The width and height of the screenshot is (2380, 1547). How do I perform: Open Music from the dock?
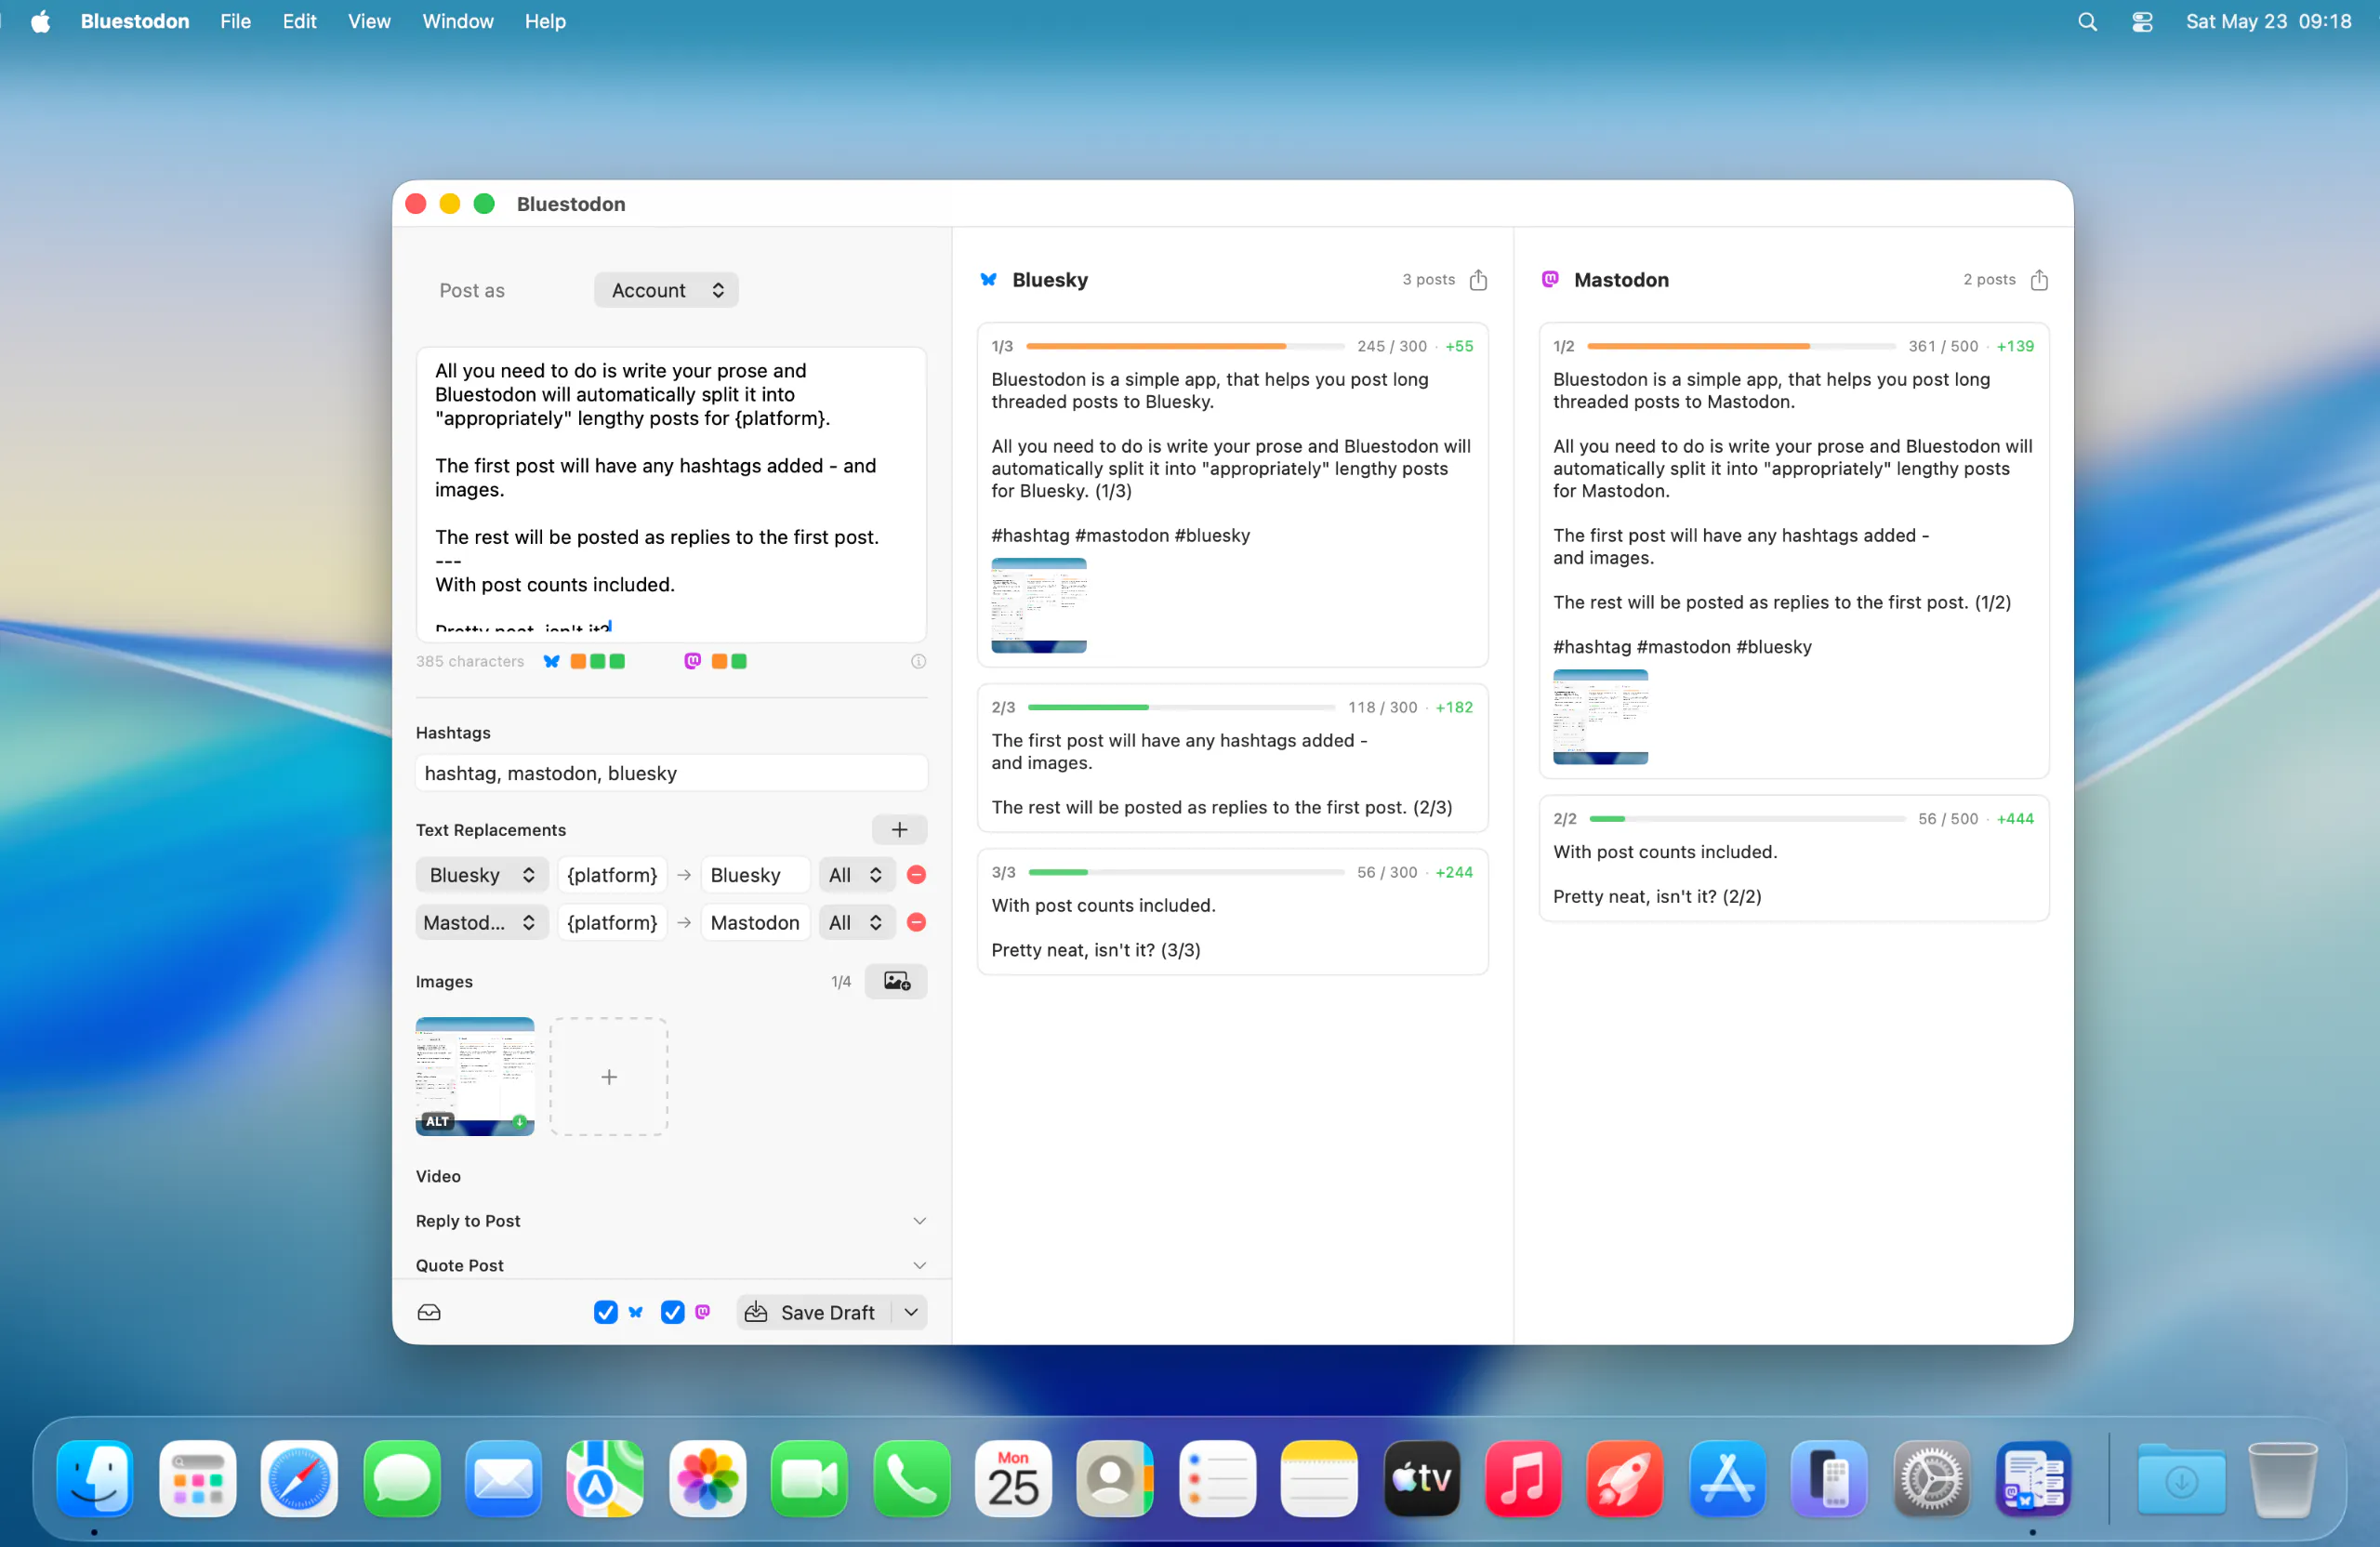click(x=1523, y=1479)
